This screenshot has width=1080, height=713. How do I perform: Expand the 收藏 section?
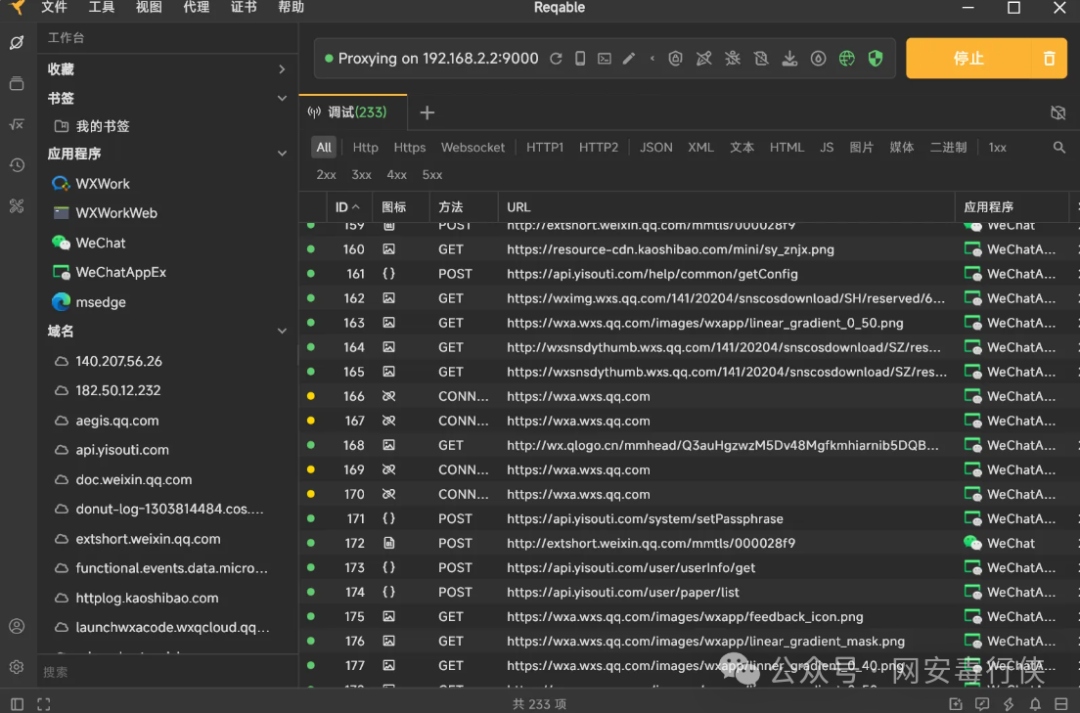(x=282, y=69)
